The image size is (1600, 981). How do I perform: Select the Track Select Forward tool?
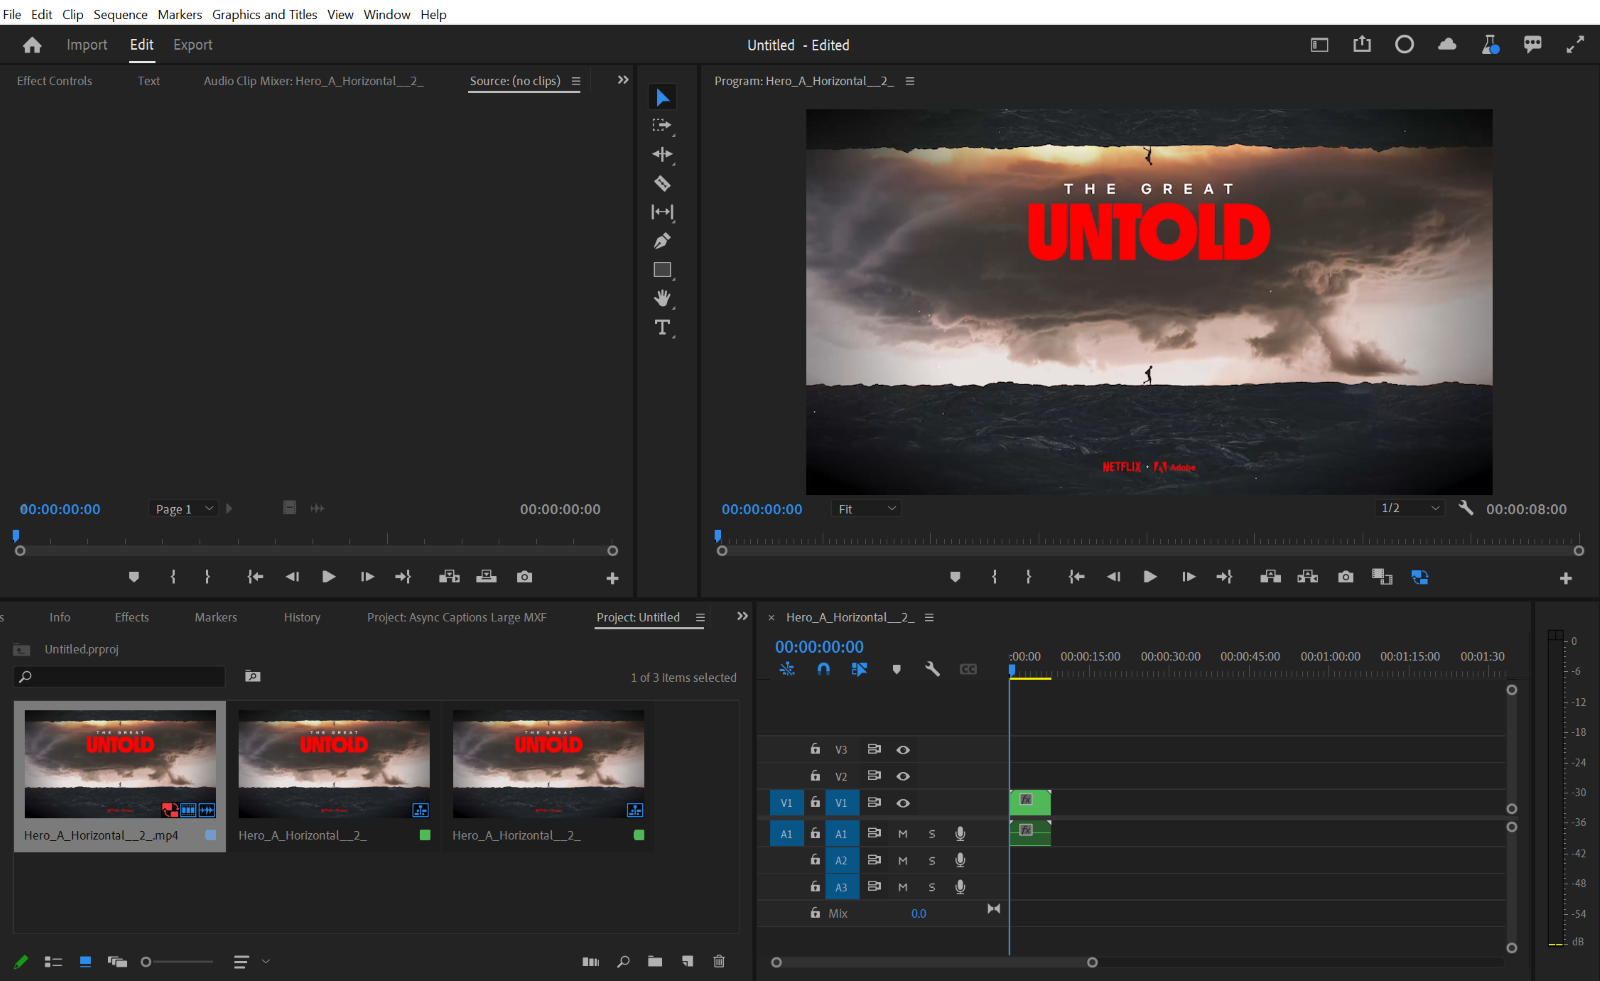tap(662, 125)
